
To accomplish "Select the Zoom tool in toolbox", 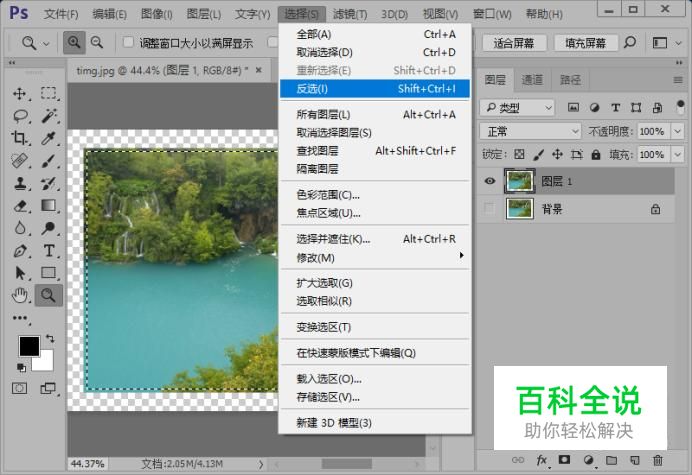I will coord(49,295).
